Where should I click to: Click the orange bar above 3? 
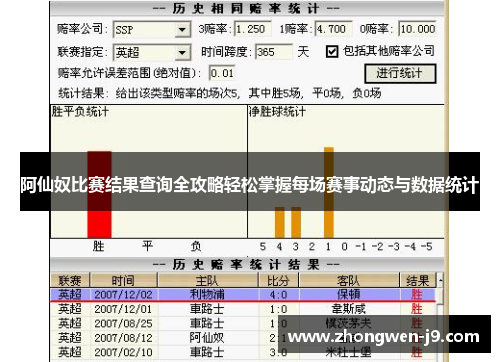coord(296,224)
